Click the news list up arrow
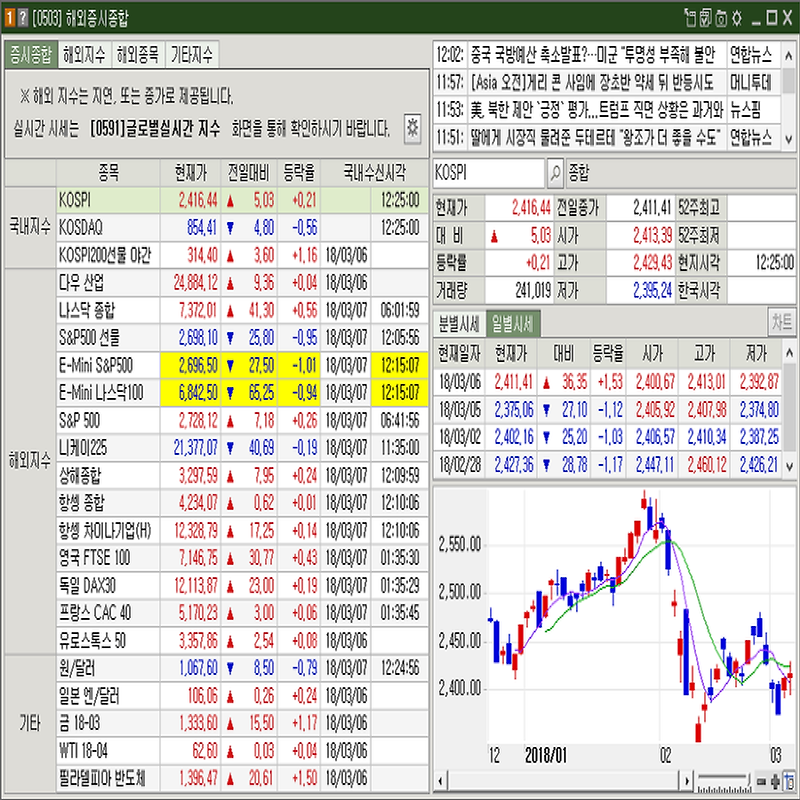 point(789,54)
